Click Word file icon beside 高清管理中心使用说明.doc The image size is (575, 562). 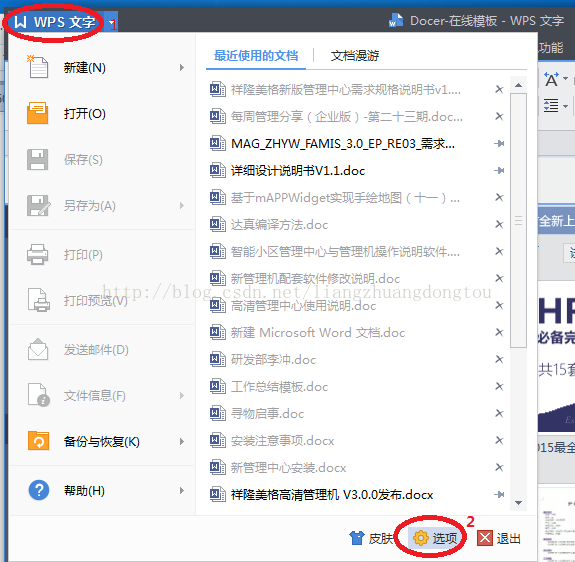217,305
